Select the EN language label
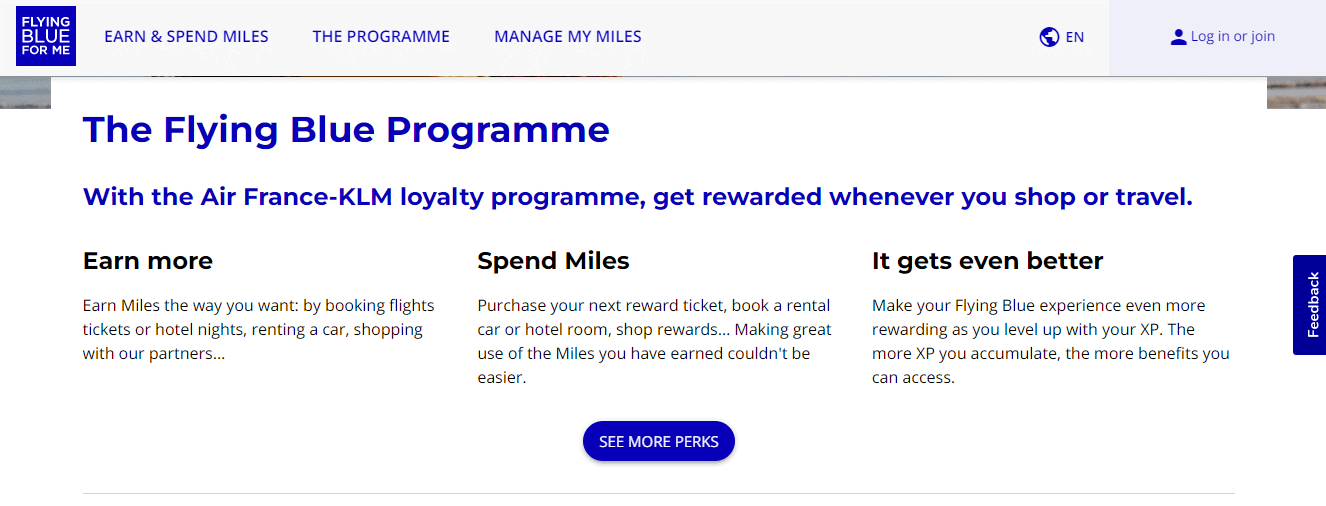Screen dimensions: 1326x506 click(x=1075, y=37)
